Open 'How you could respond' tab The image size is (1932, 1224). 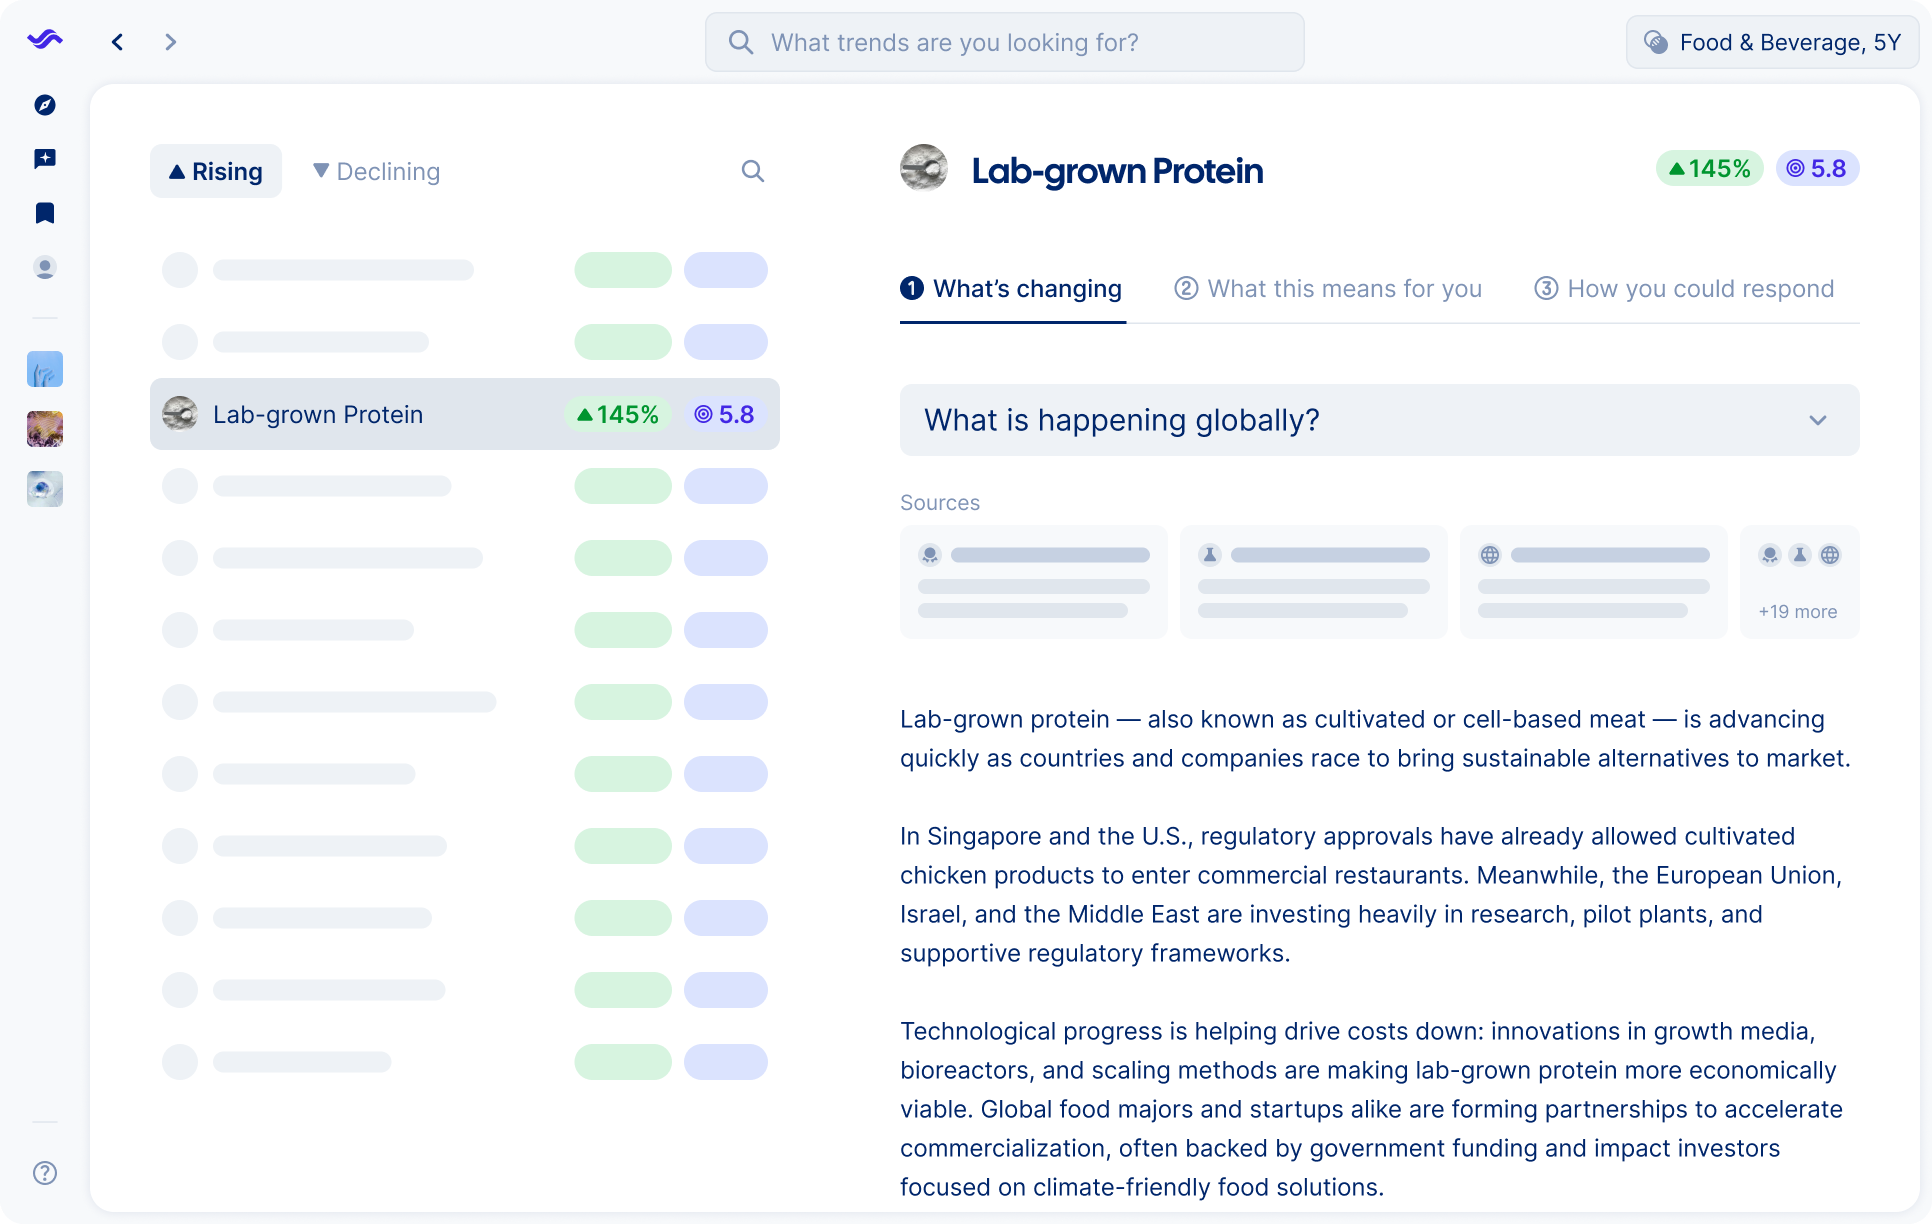click(1684, 289)
